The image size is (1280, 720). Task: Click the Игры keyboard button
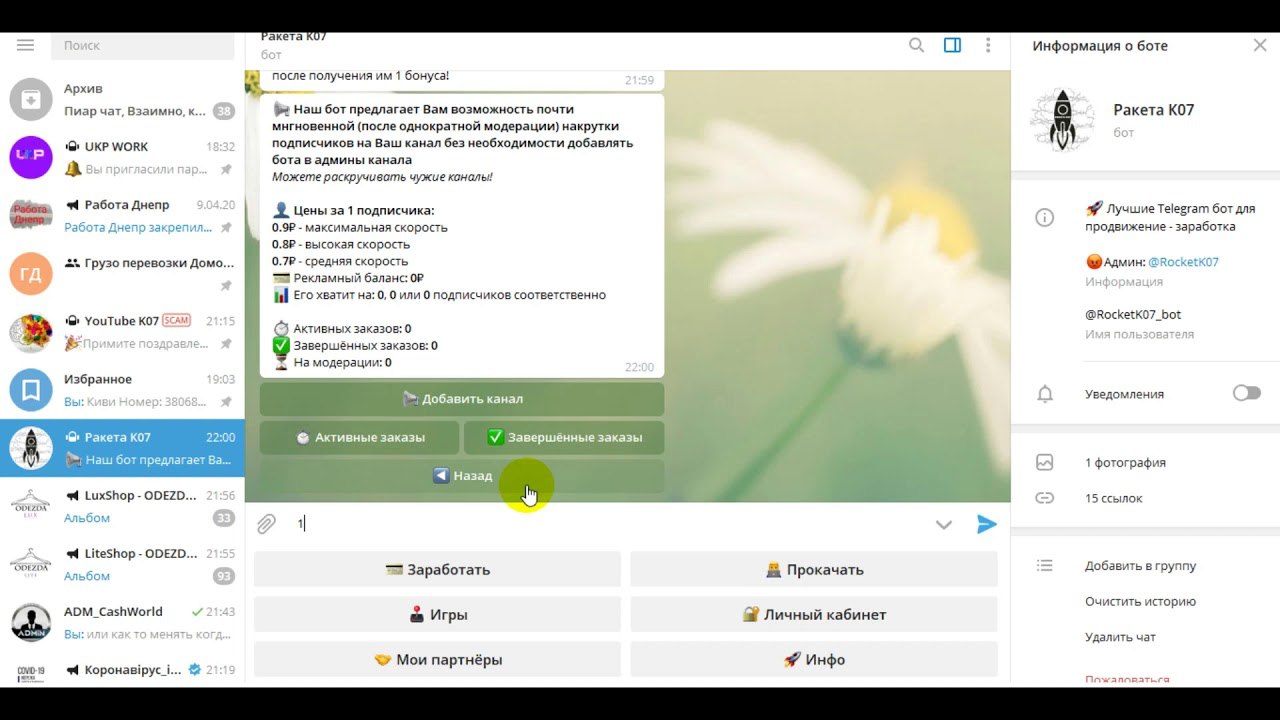coord(437,614)
